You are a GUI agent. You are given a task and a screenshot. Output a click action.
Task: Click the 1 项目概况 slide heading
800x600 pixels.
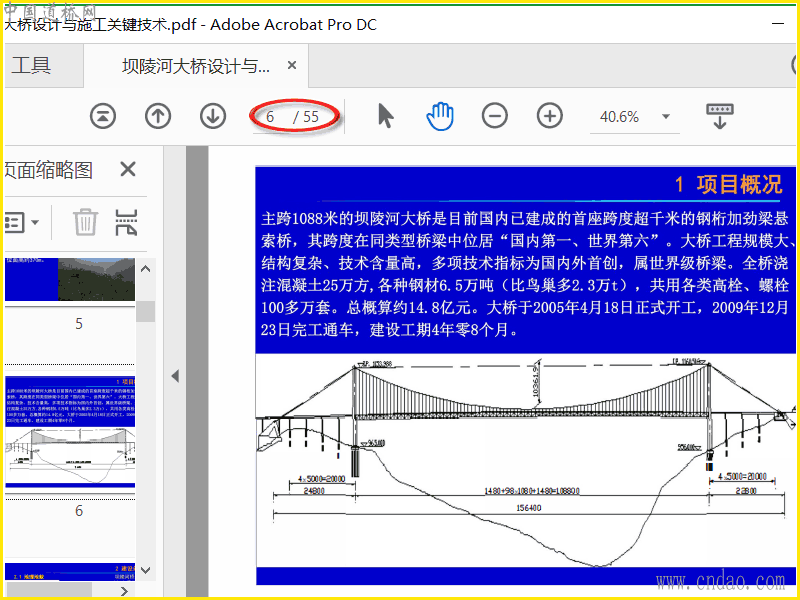pyautogui.click(x=728, y=184)
